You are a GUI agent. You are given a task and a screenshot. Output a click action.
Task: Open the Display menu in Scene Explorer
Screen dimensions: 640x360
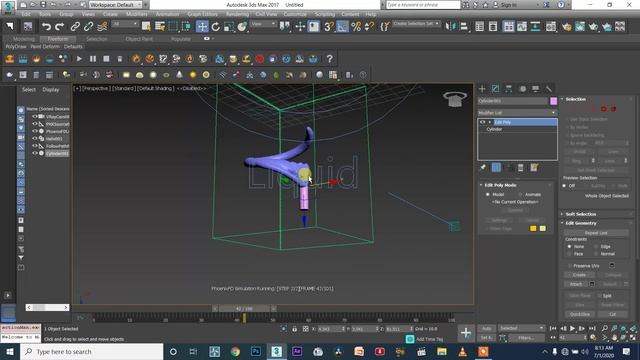(x=51, y=89)
